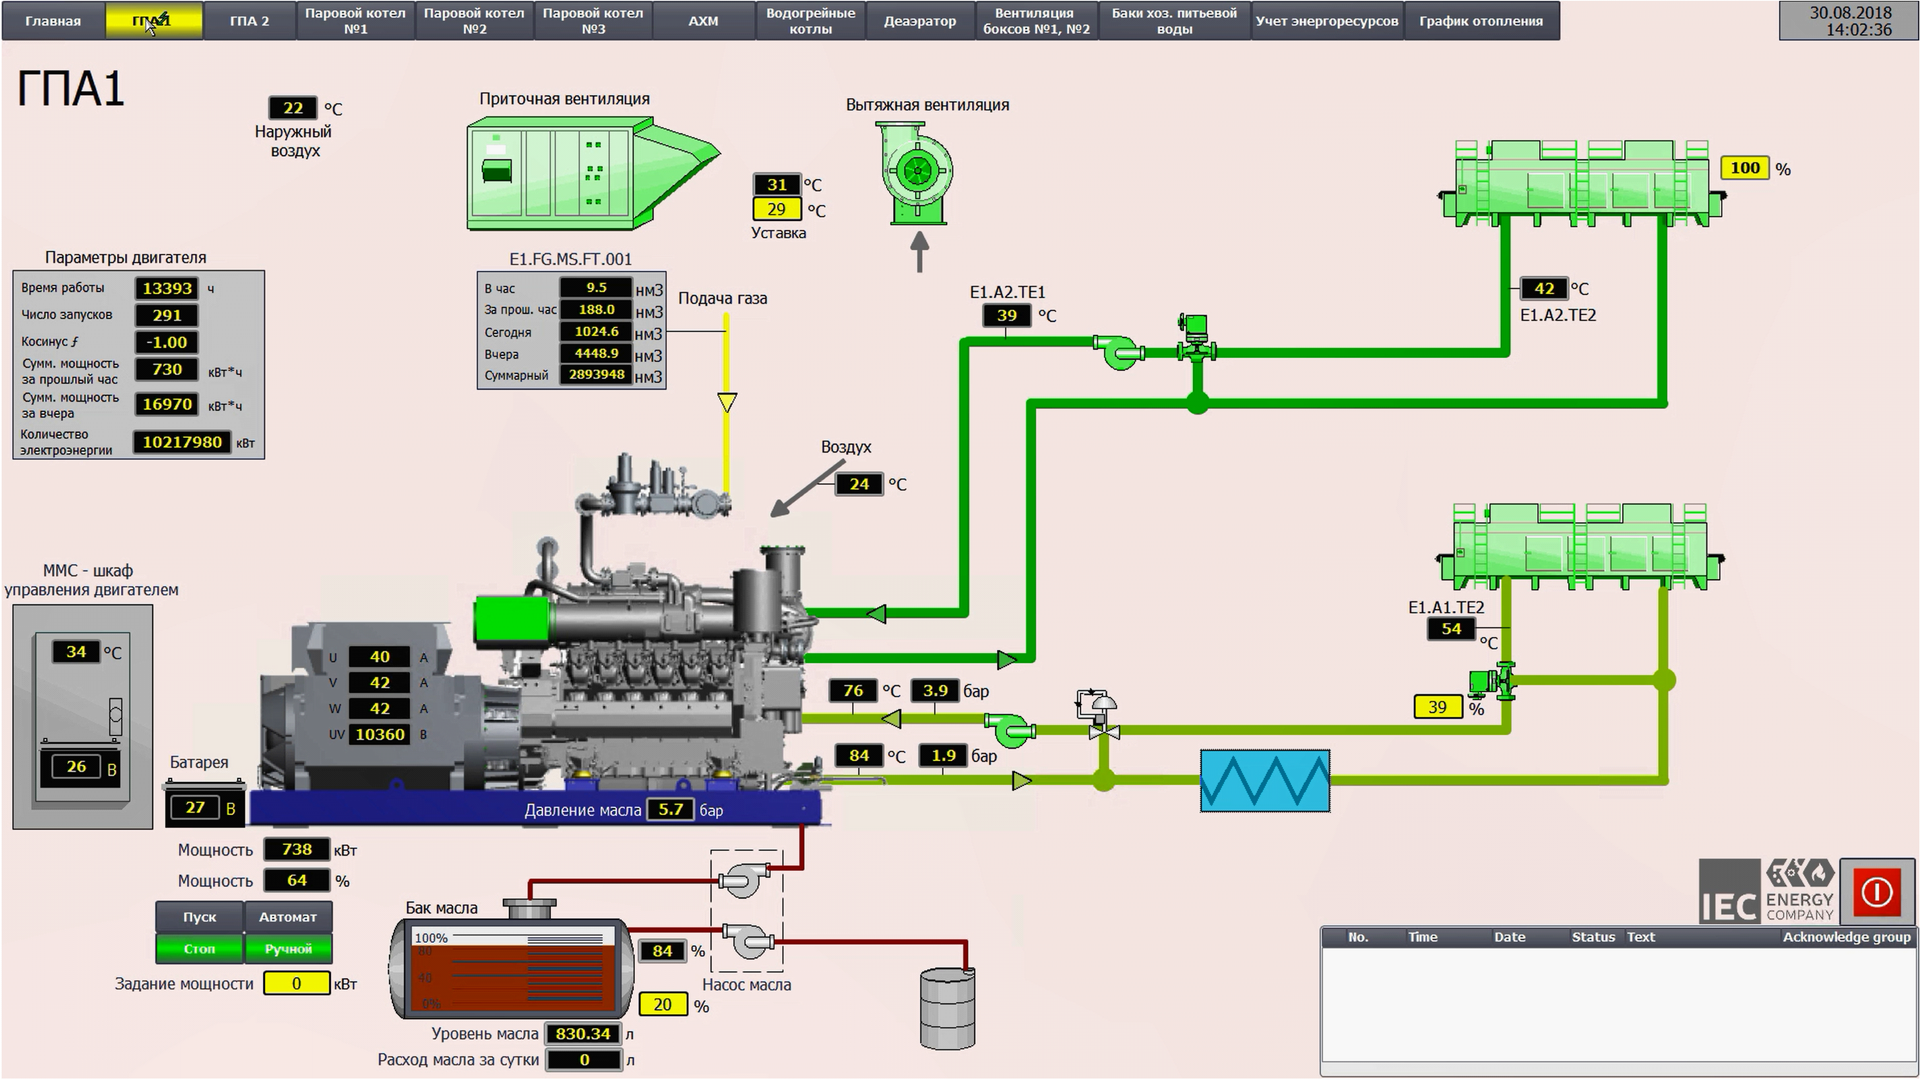Image resolution: width=1920 pixels, height=1080 pixels.
Task: Click the exhaust ventilation fan icon
Action: [916, 172]
